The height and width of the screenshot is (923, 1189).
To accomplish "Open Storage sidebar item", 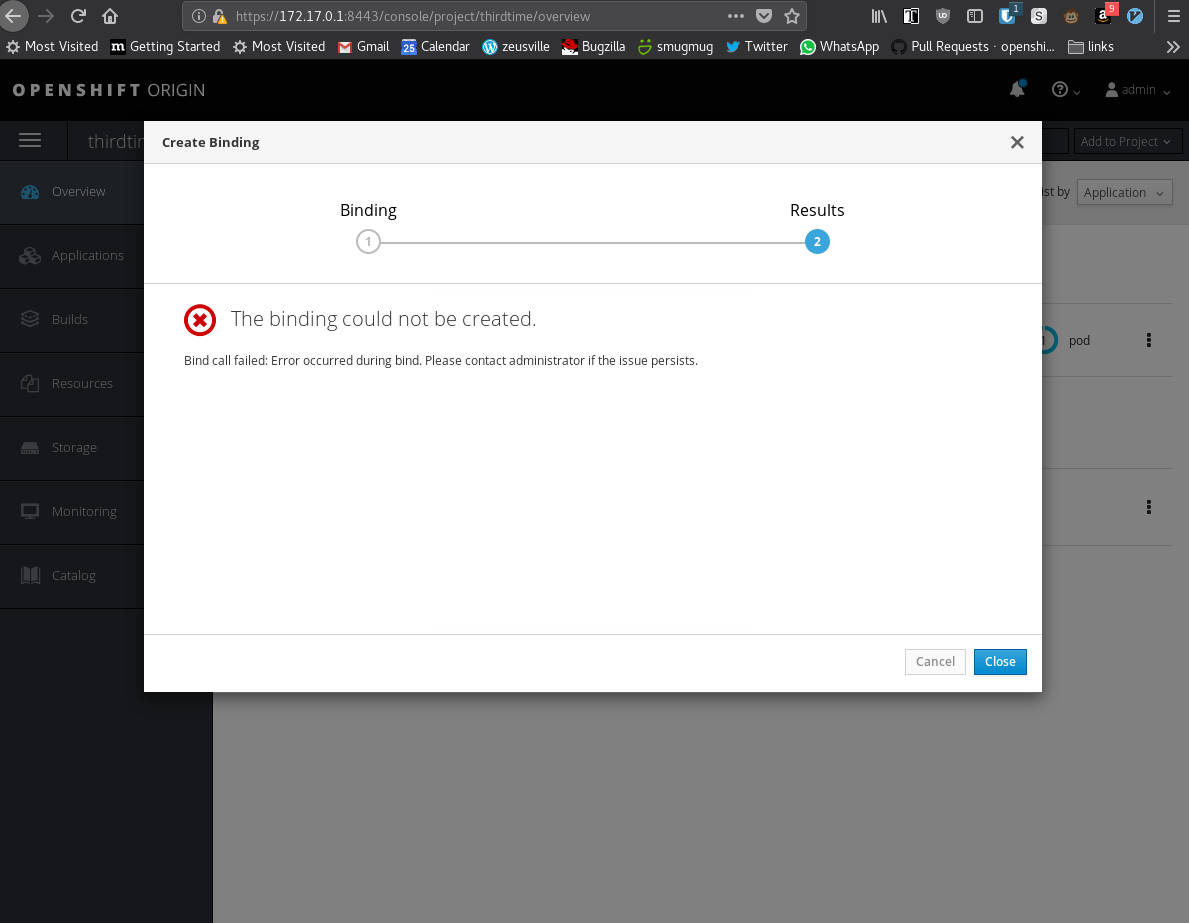I will coord(72,447).
